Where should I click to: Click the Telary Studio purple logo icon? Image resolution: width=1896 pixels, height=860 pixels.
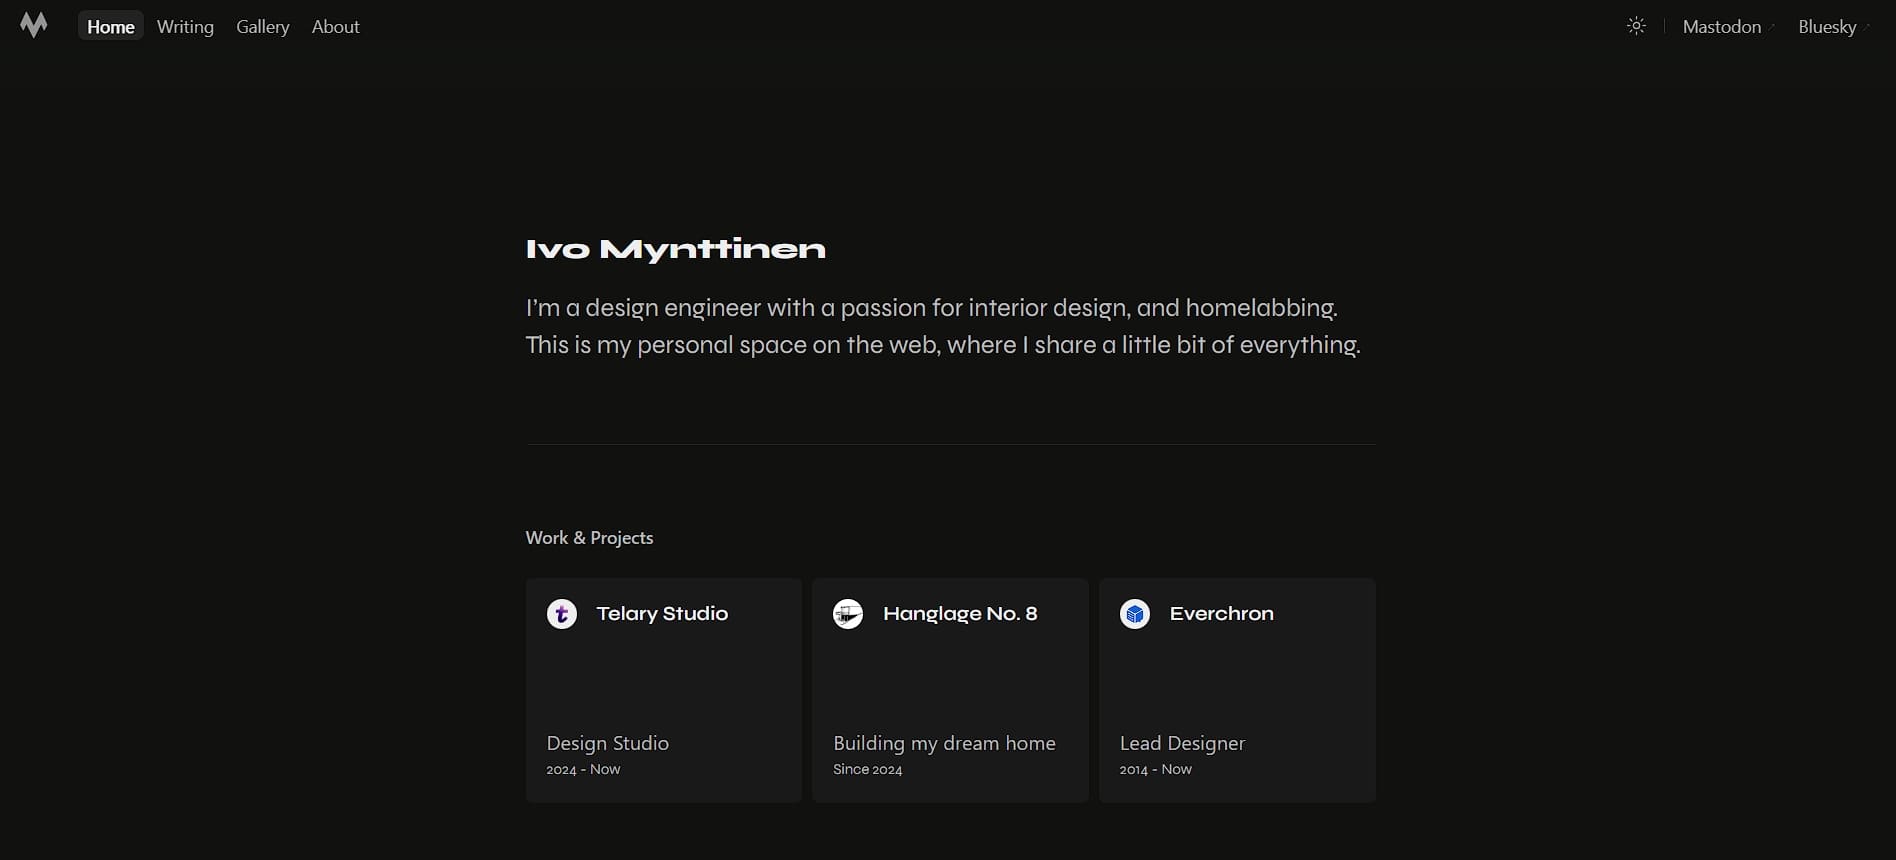point(562,614)
